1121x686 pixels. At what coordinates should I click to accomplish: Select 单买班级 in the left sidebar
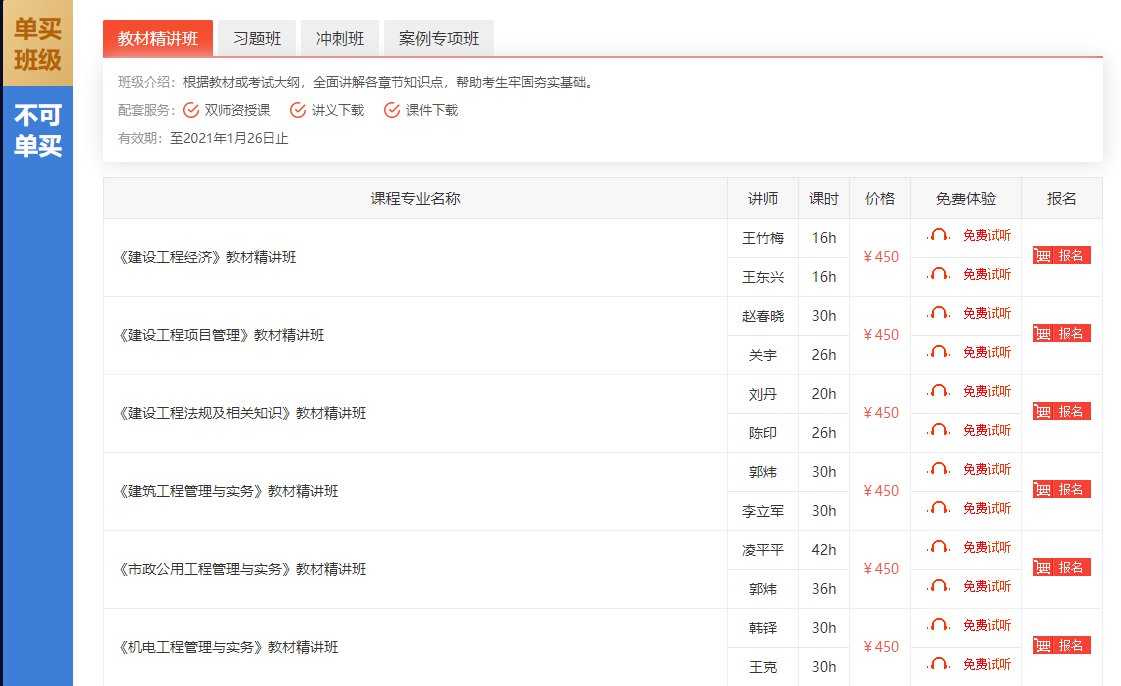pyautogui.click(x=38, y=44)
